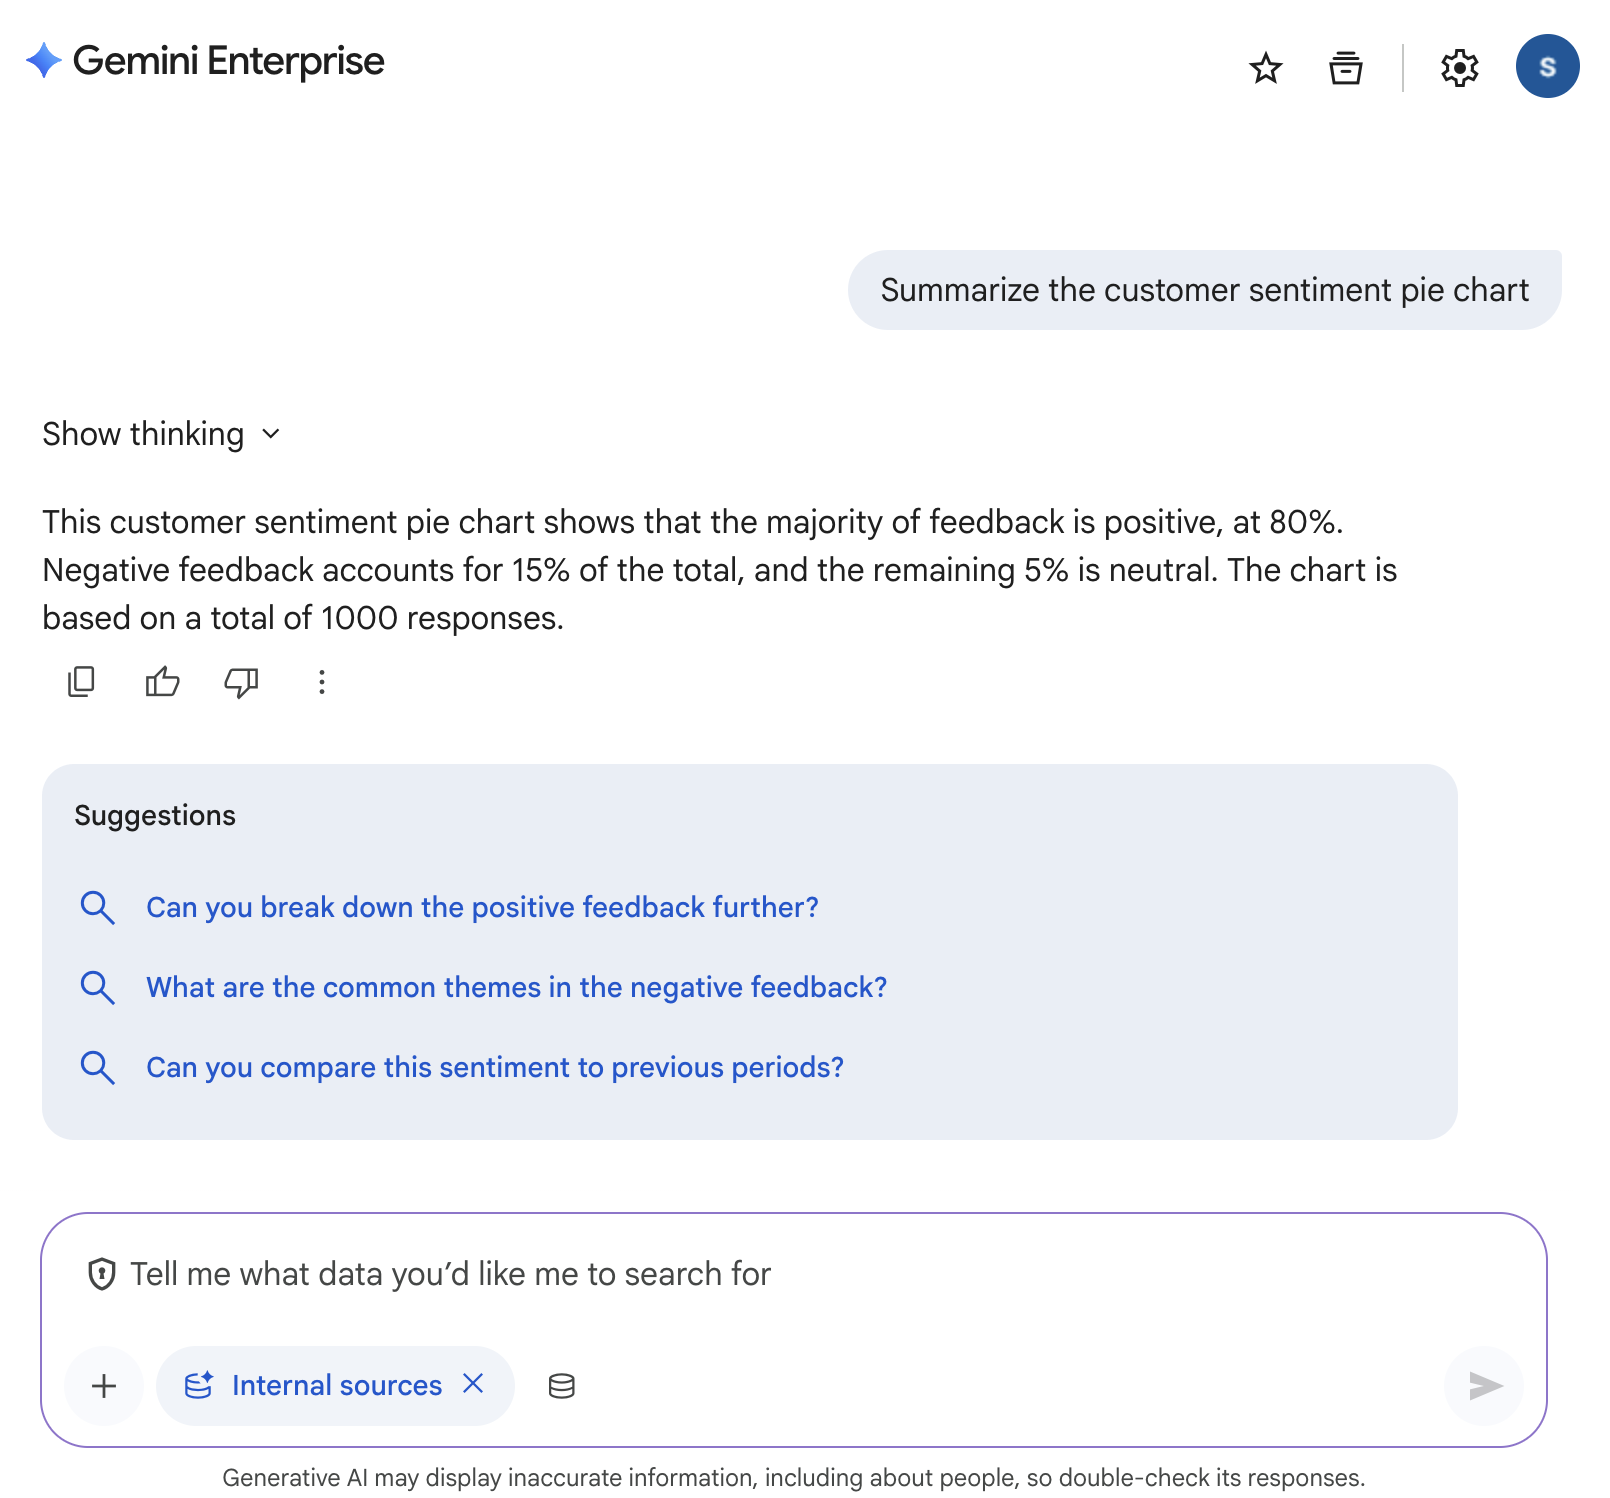Choose the common negative feedback themes suggestion

(x=516, y=987)
